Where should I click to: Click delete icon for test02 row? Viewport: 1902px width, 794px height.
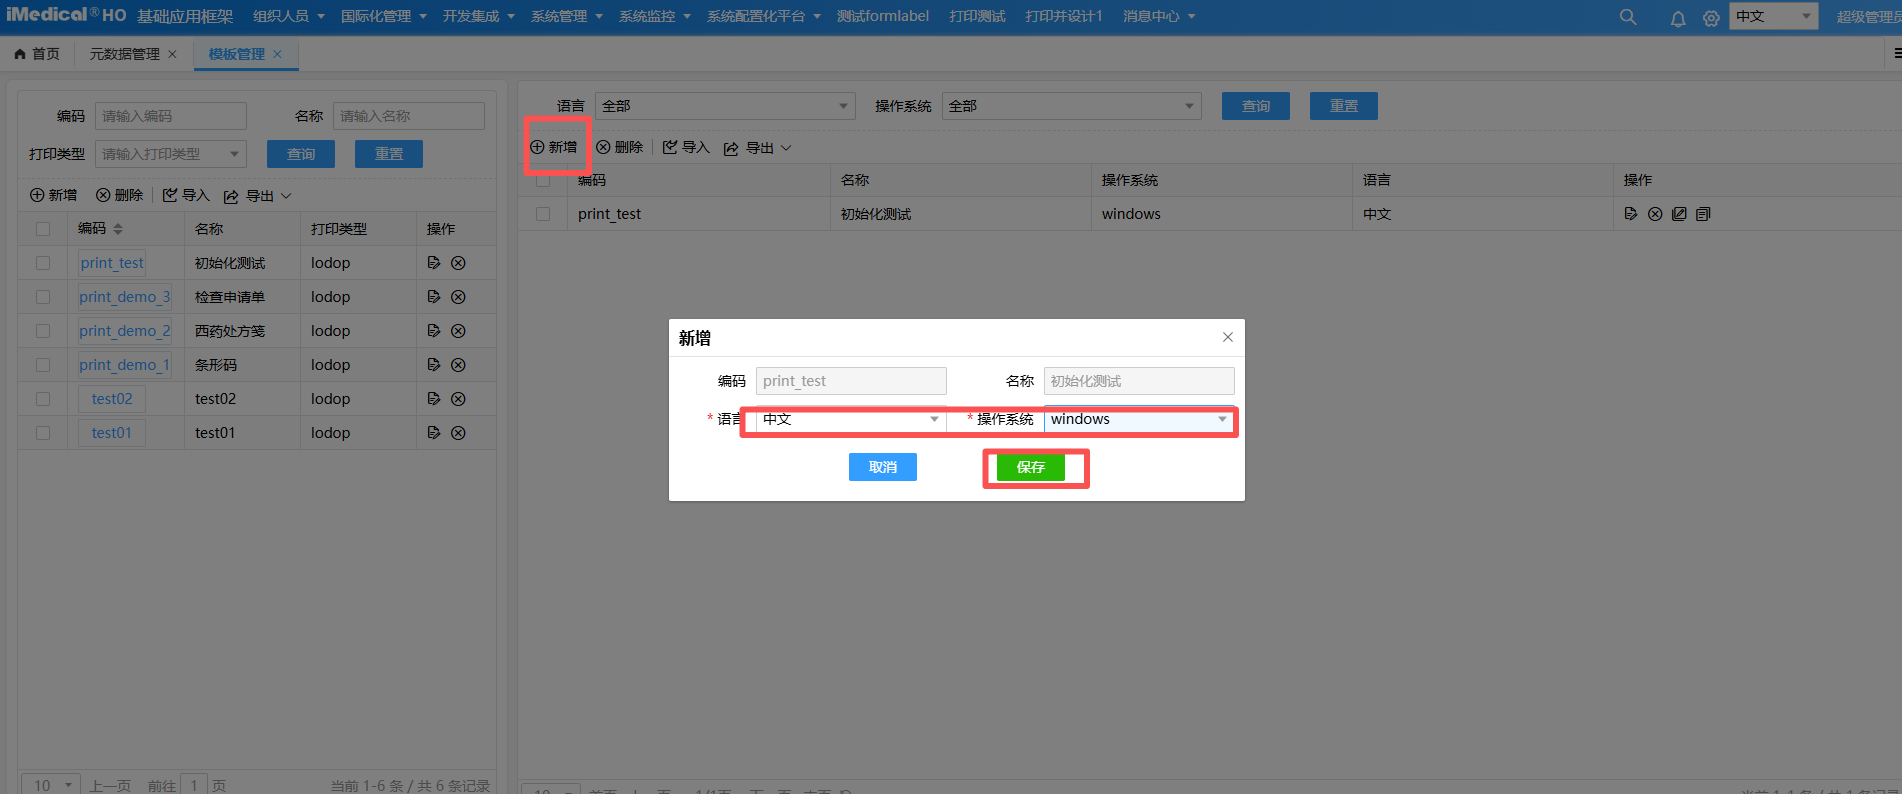coord(458,399)
